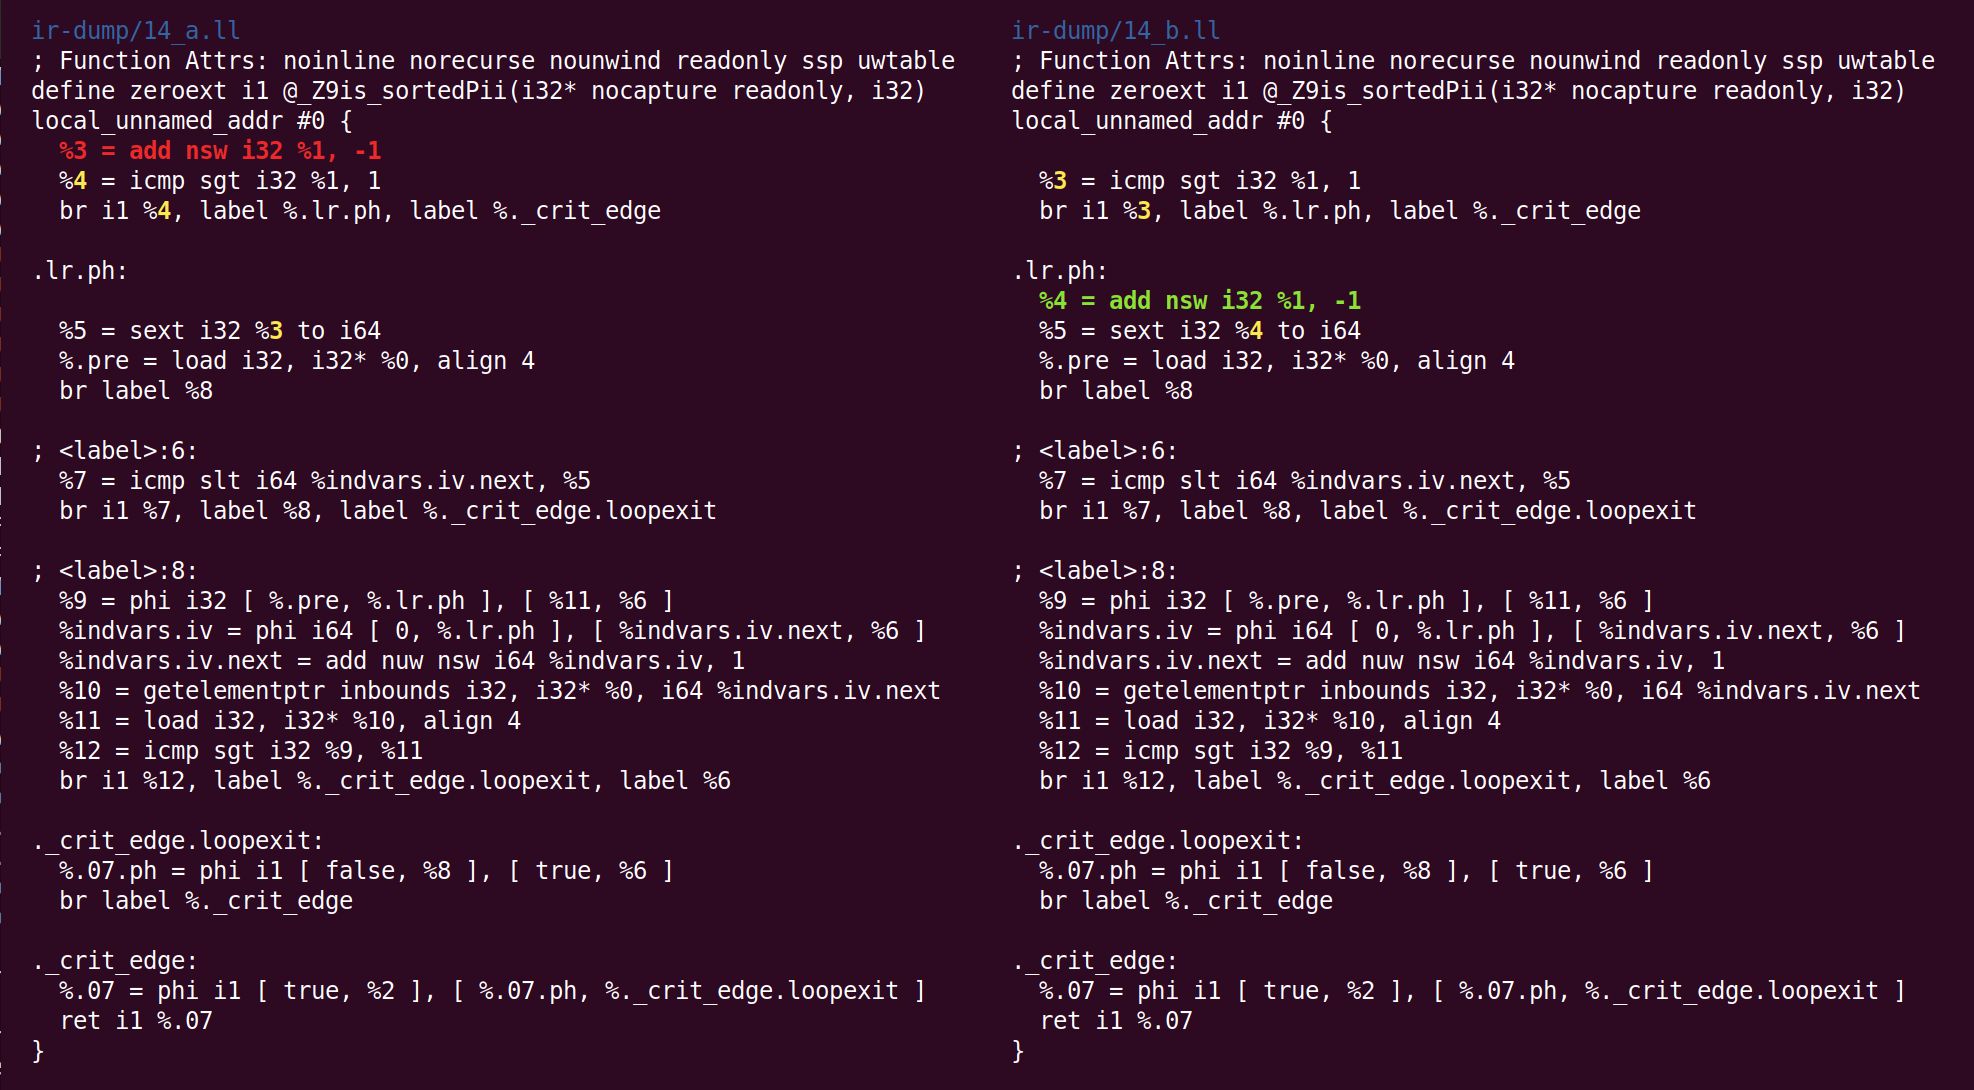Click the %.pre load line in left pane

tap(297, 361)
